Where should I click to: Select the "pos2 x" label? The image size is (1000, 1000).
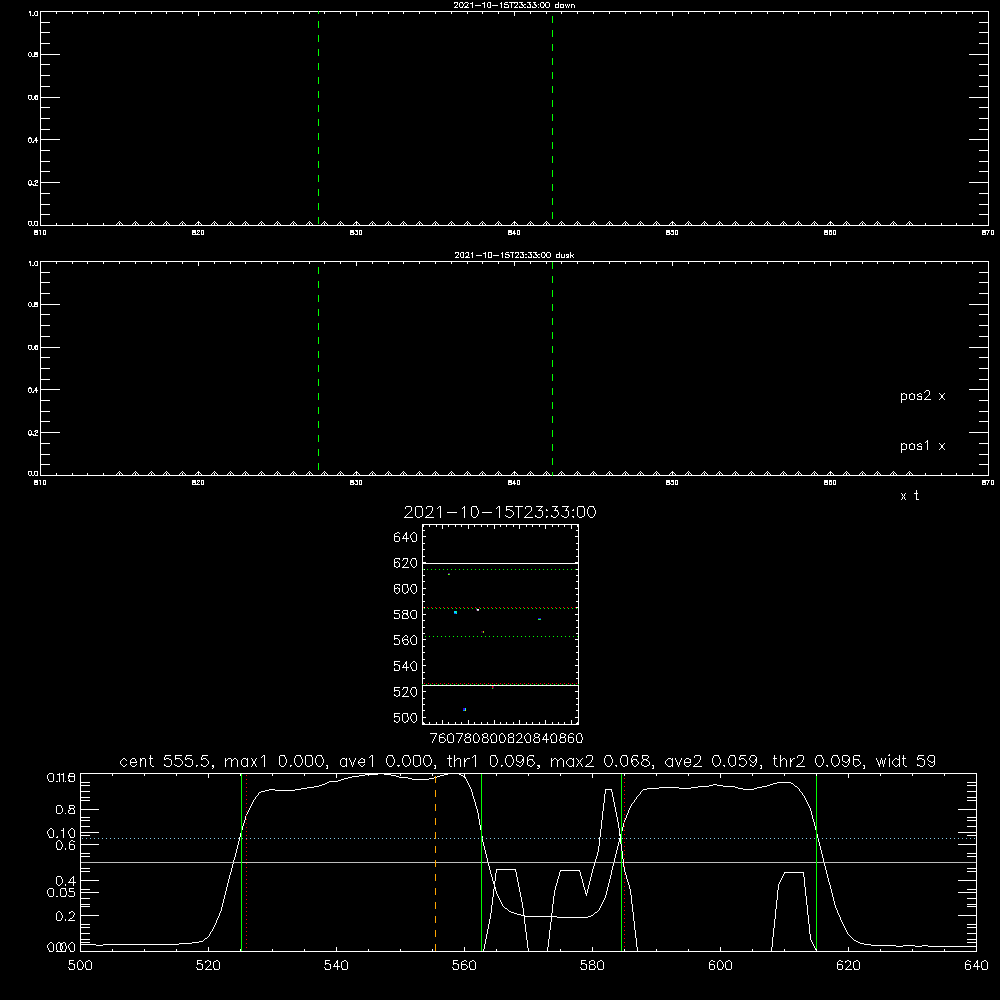(922, 396)
